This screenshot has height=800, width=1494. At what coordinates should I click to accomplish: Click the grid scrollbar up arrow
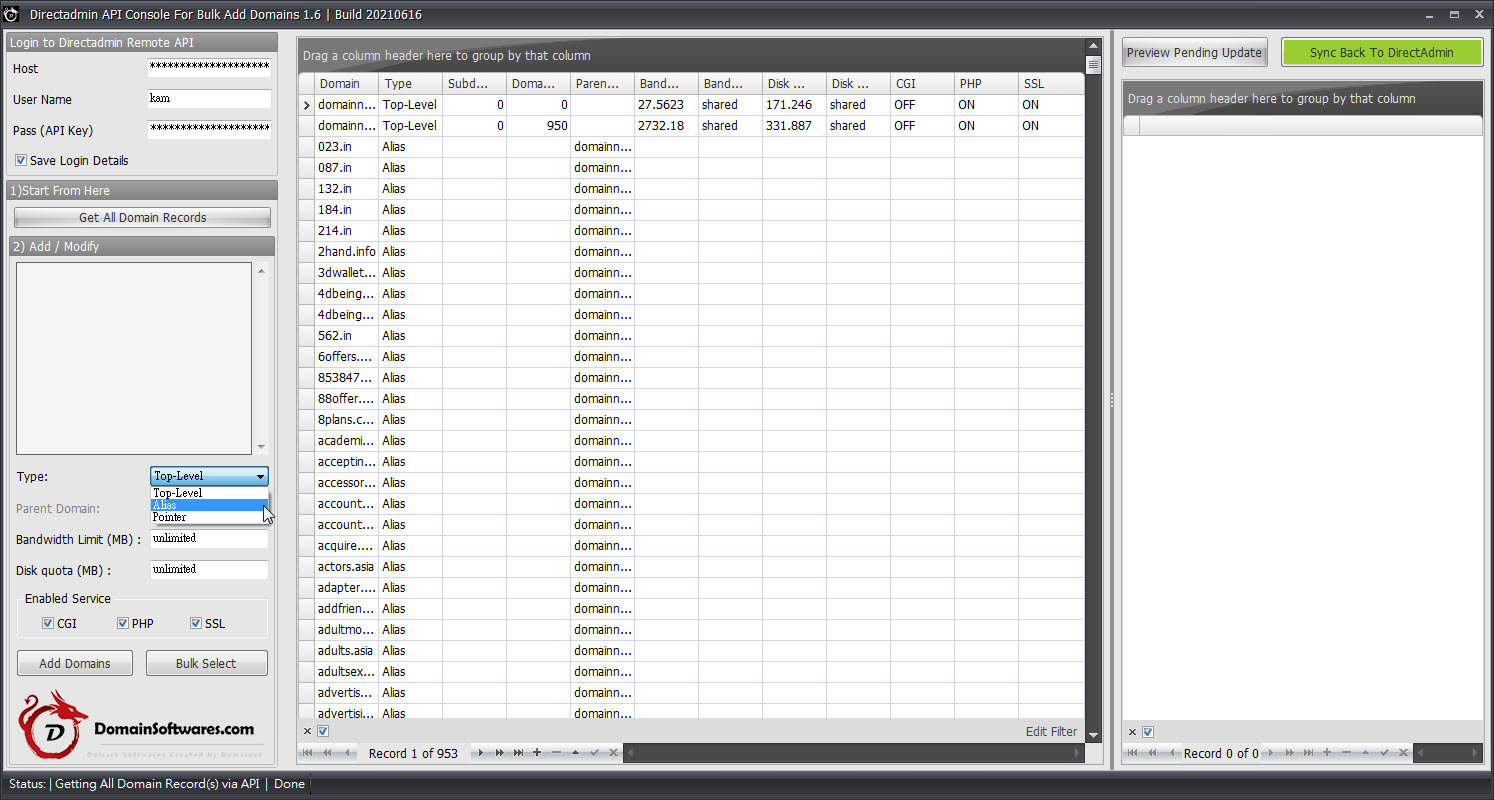(x=1092, y=44)
